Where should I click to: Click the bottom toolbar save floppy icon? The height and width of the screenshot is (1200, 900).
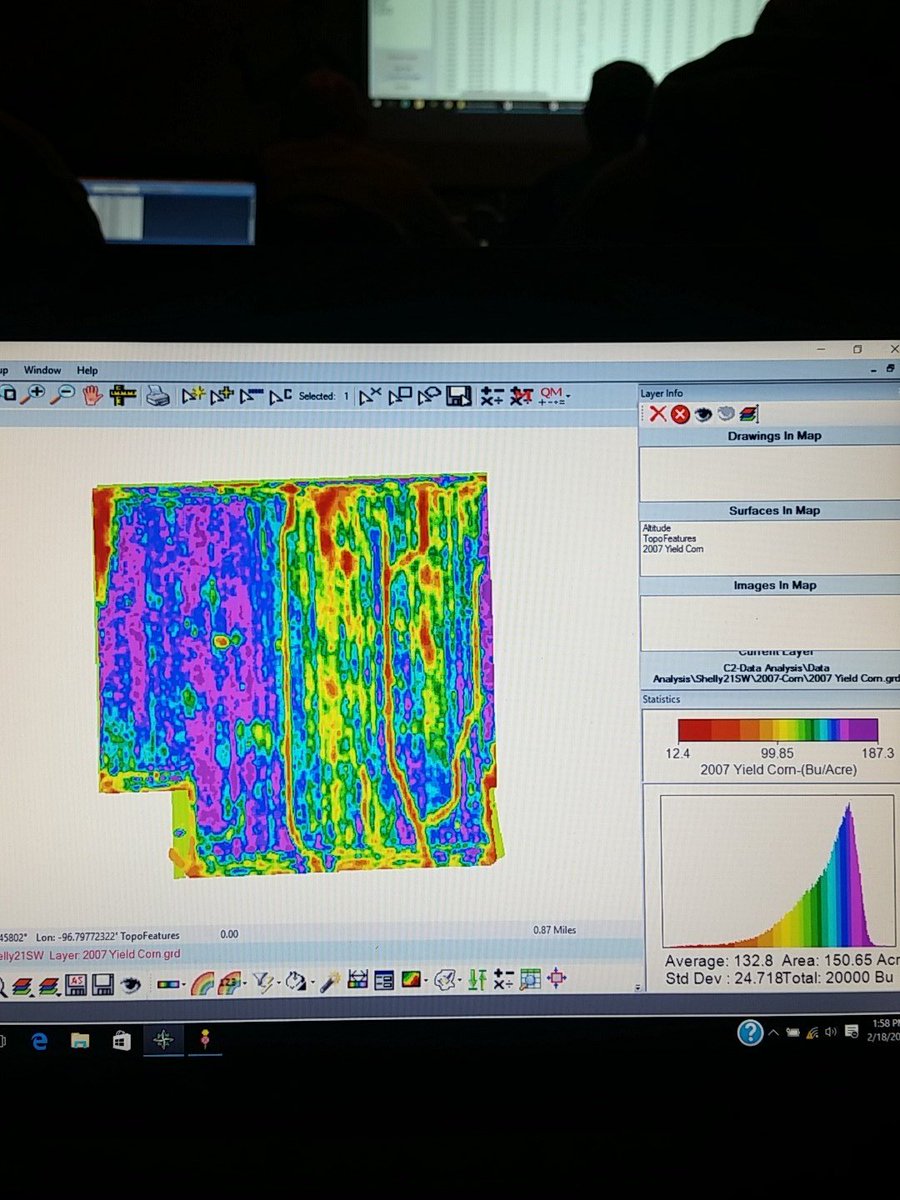coord(102,984)
